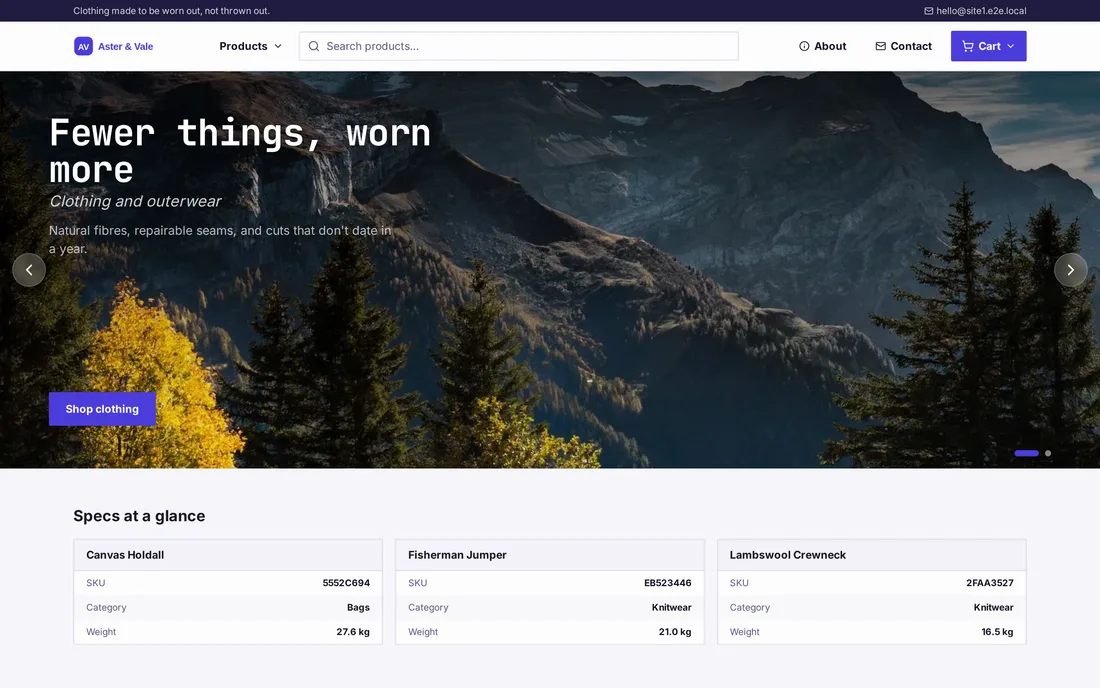Image resolution: width=1100 pixels, height=688 pixels.
Task: Open the Aster & Vale home link
Action: pyautogui.click(x=114, y=46)
